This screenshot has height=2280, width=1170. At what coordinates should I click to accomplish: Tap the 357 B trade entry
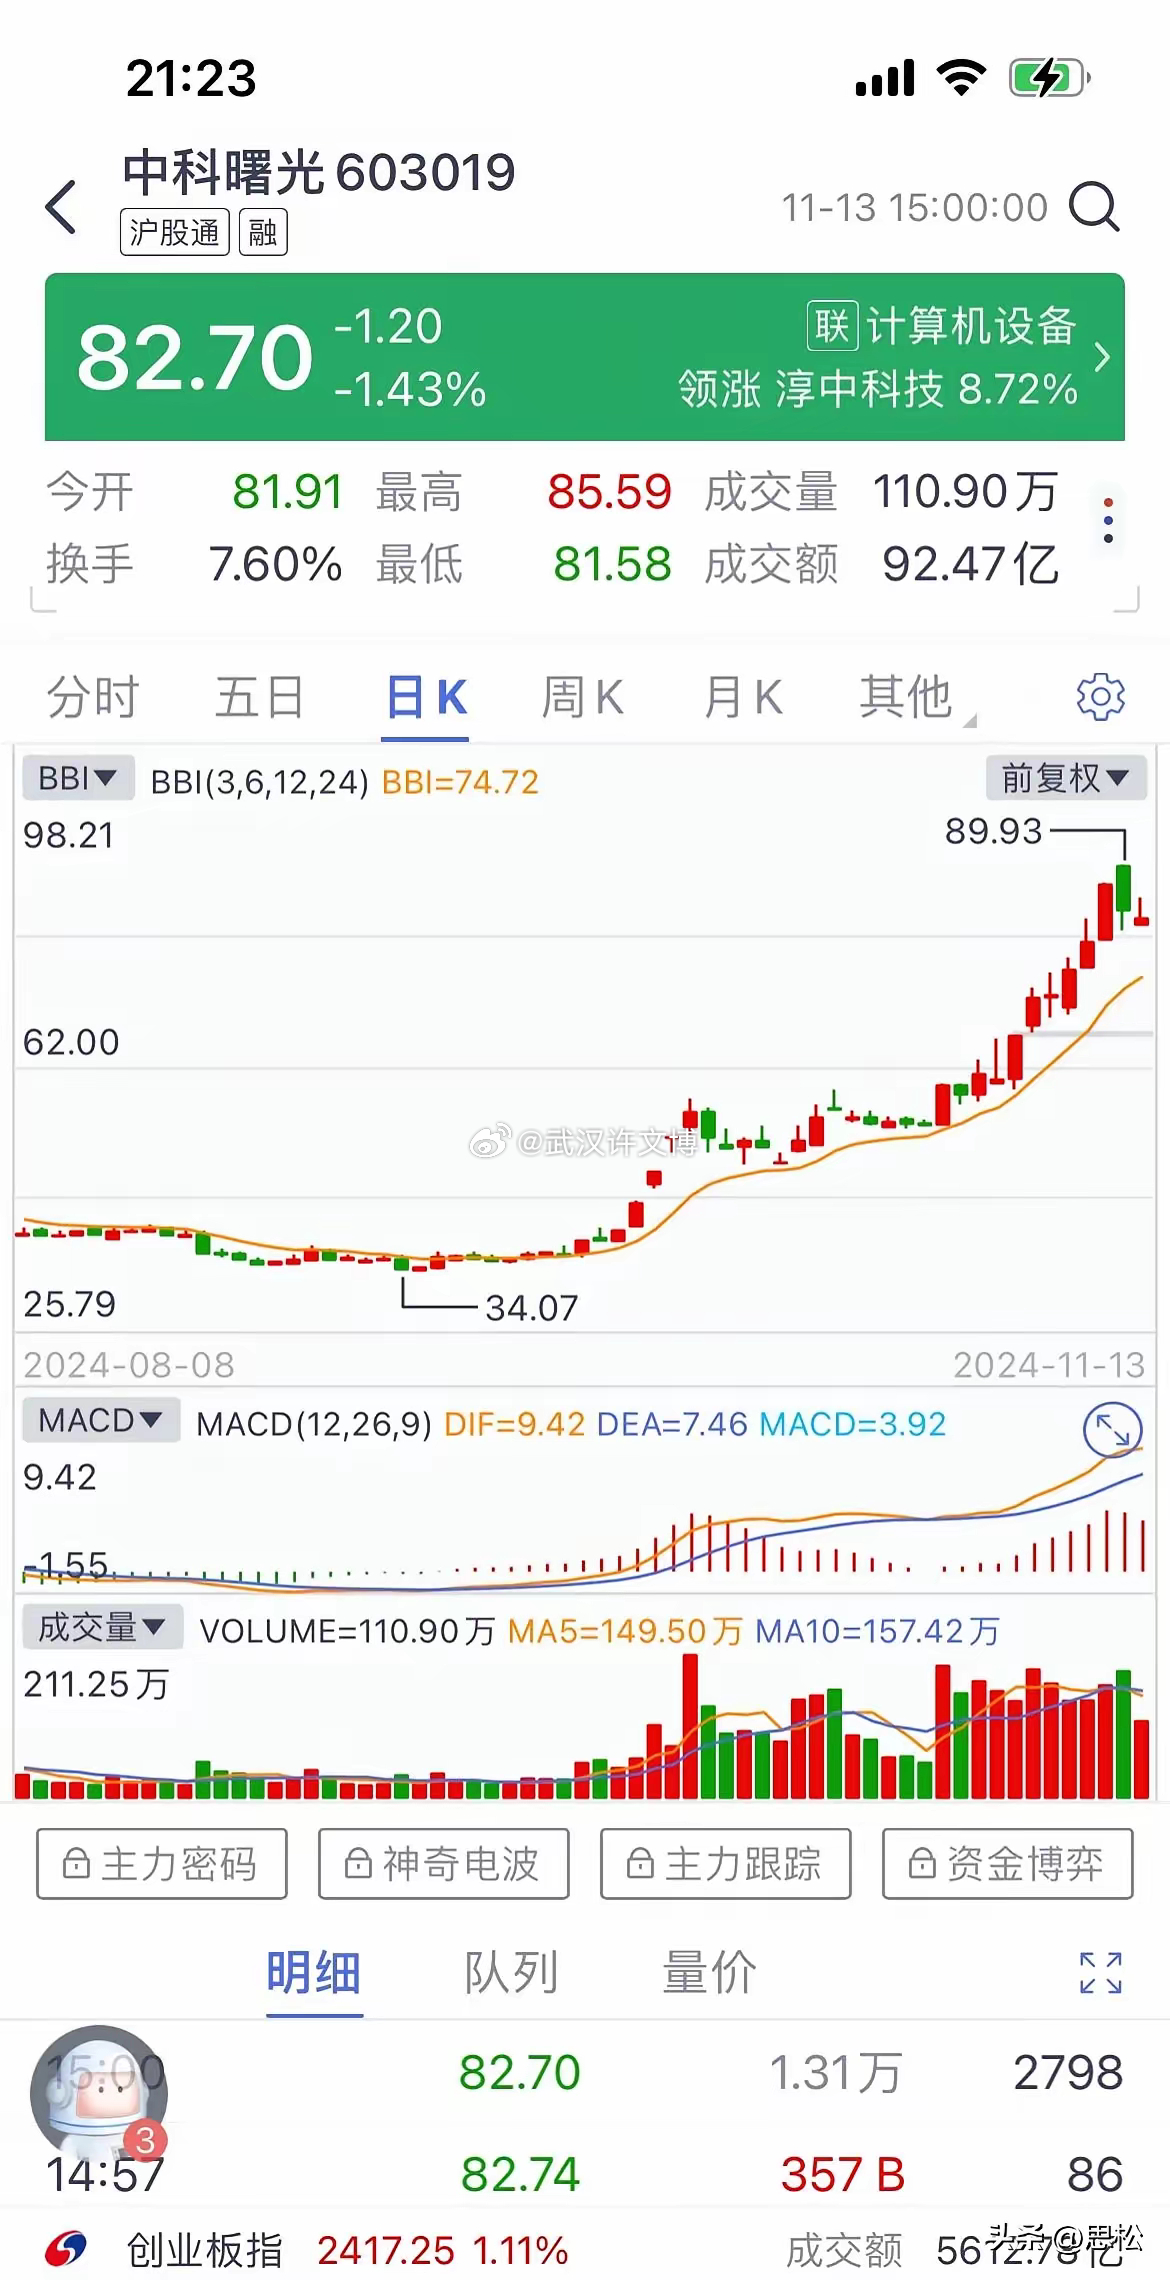coord(843,2175)
